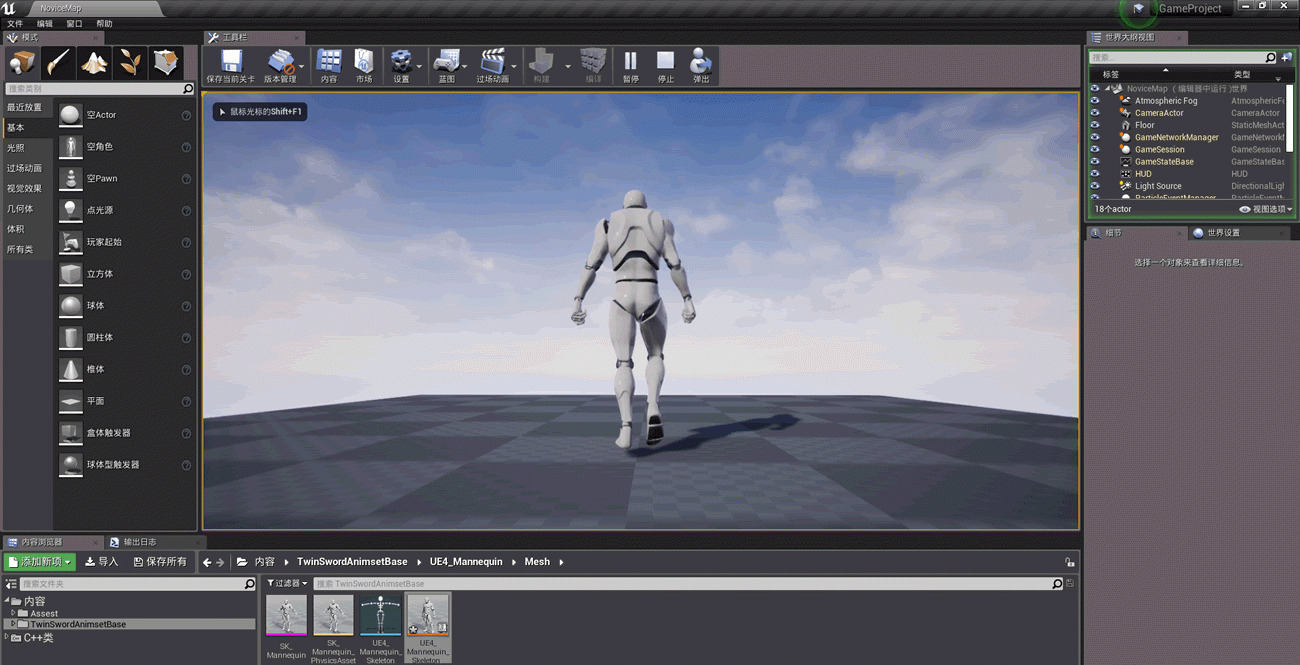This screenshot has width=1300, height=665.
Task: Open the Window (窗口) menu
Action: click(x=75, y=23)
